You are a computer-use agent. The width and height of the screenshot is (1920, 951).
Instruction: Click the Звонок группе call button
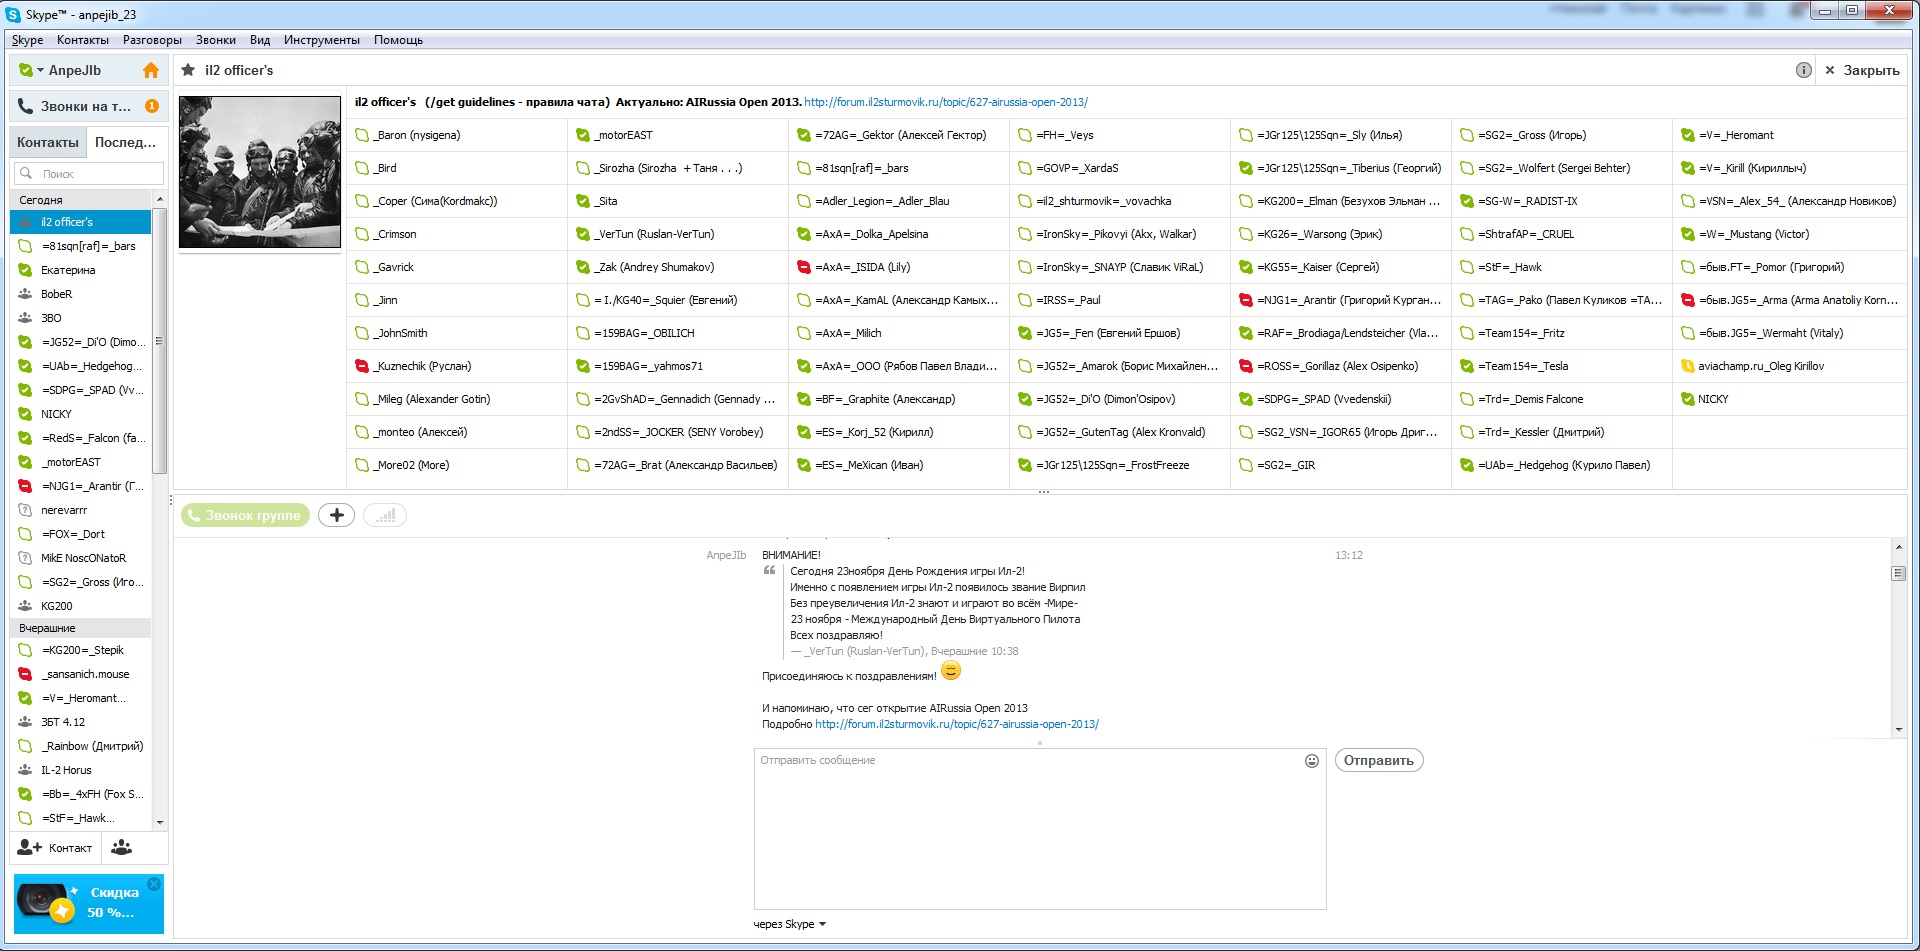(x=245, y=515)
